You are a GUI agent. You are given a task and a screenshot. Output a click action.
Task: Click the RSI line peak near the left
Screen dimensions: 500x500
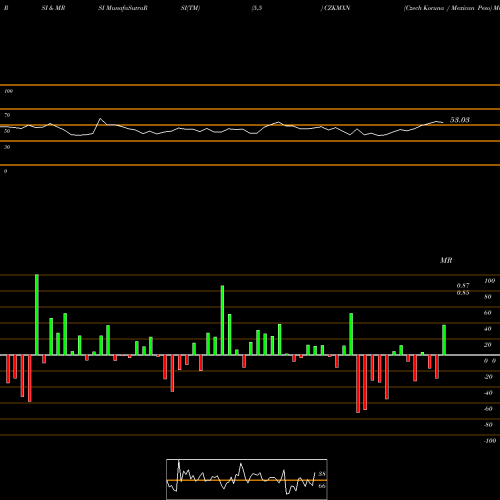tap(100, 119)
